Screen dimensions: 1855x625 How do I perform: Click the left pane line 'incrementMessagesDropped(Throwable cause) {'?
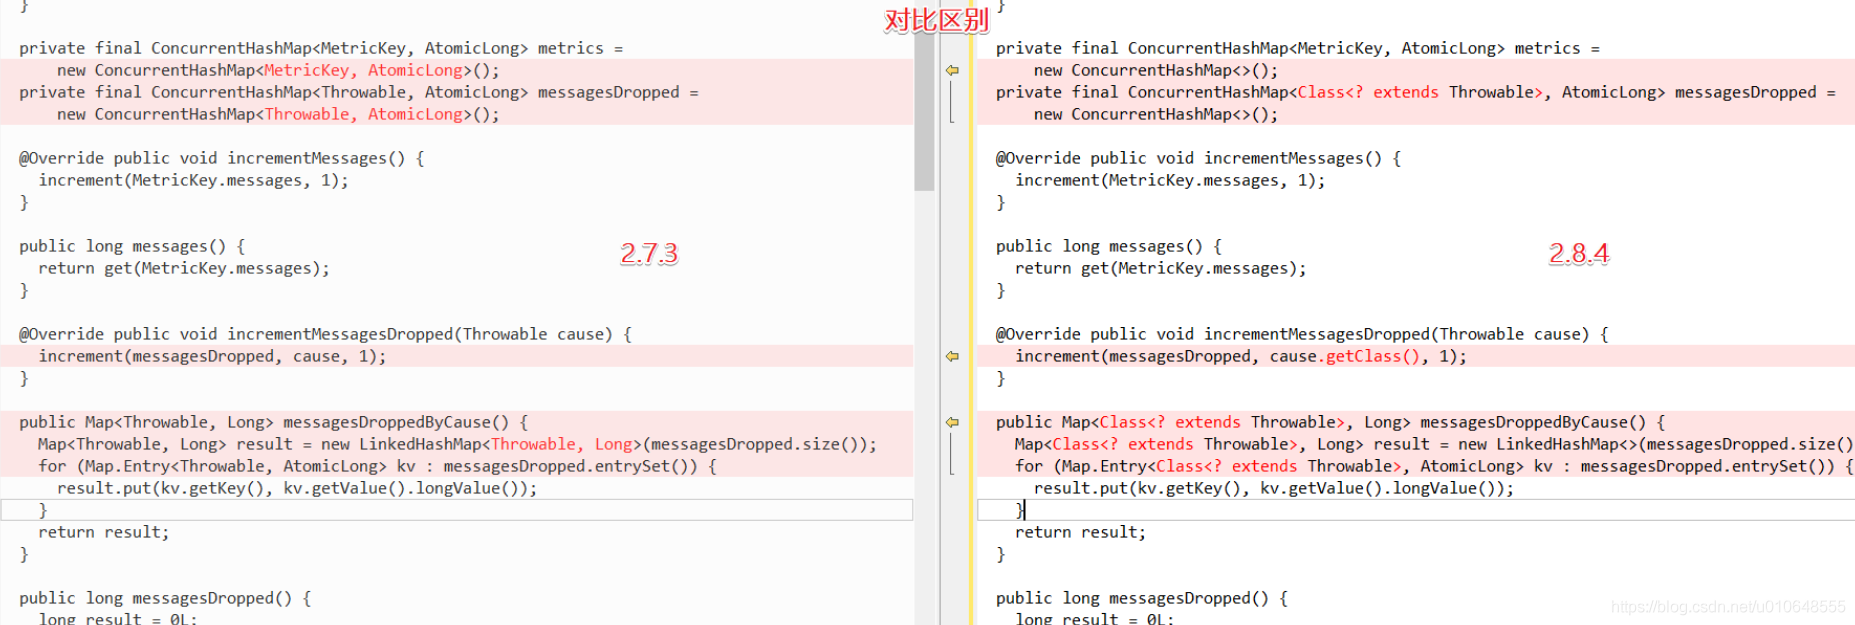[326, 334]
